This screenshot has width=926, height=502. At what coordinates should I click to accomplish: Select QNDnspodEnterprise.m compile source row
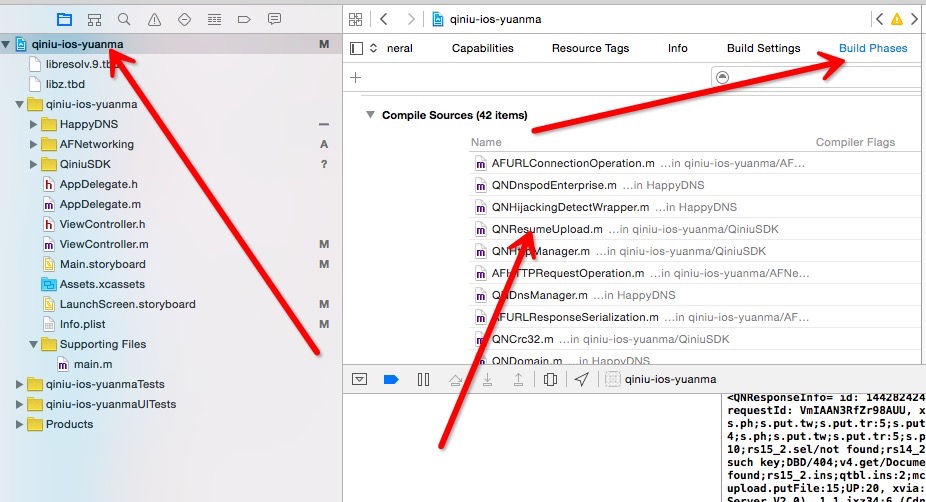click(694, 185)
